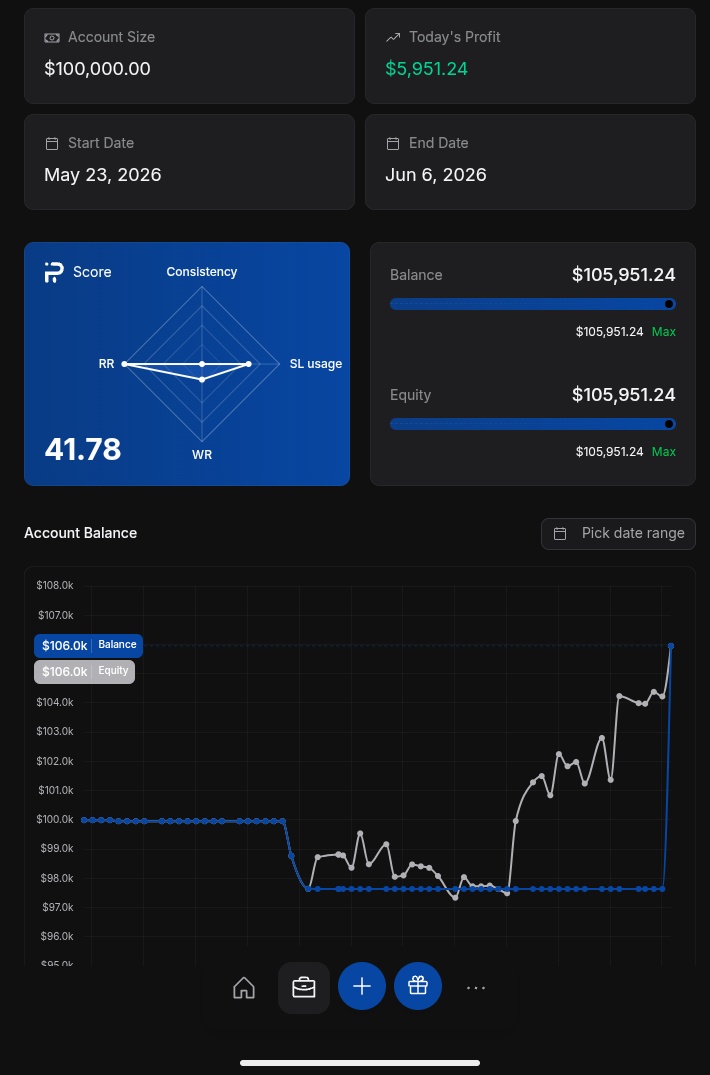Click the End Date calendar icon
This screenshot has height=1075, width=710.
393,143
